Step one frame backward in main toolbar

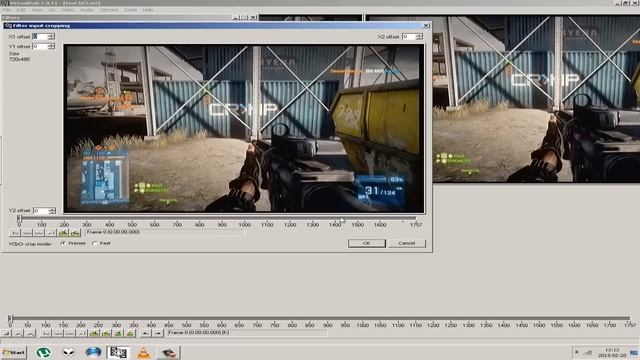point(57,333)
